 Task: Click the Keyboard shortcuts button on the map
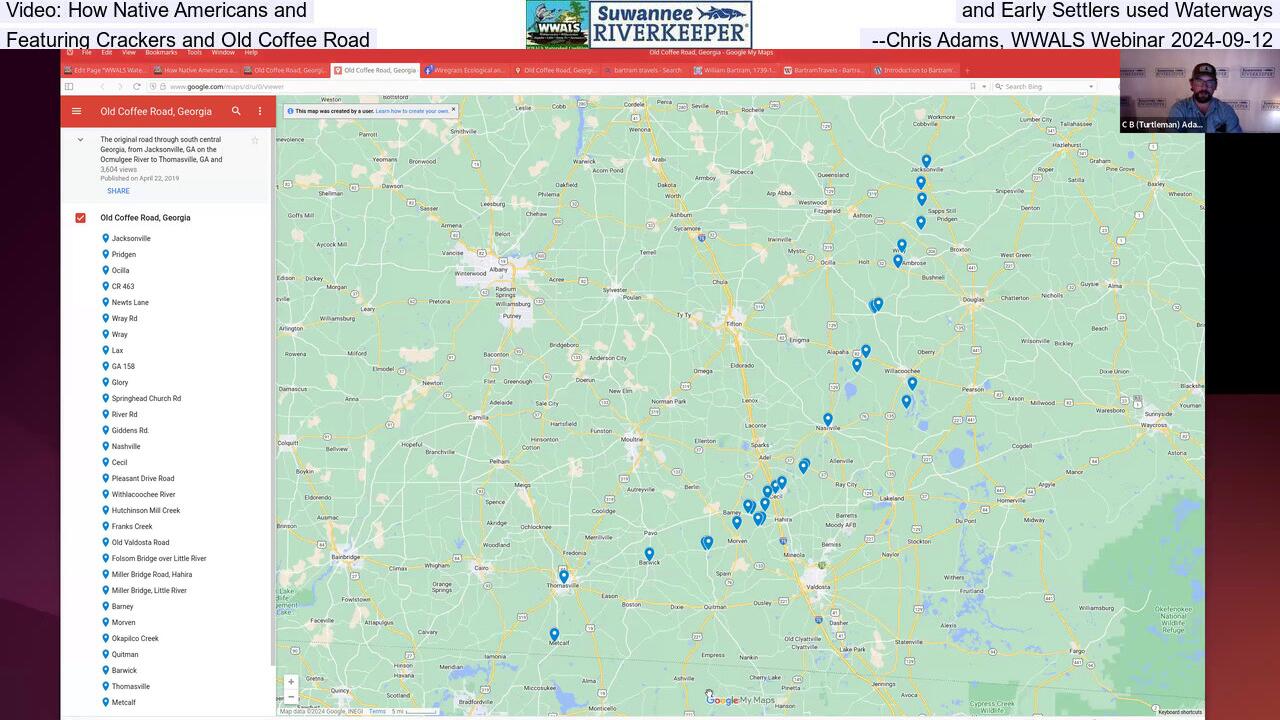click(1180, 712)
